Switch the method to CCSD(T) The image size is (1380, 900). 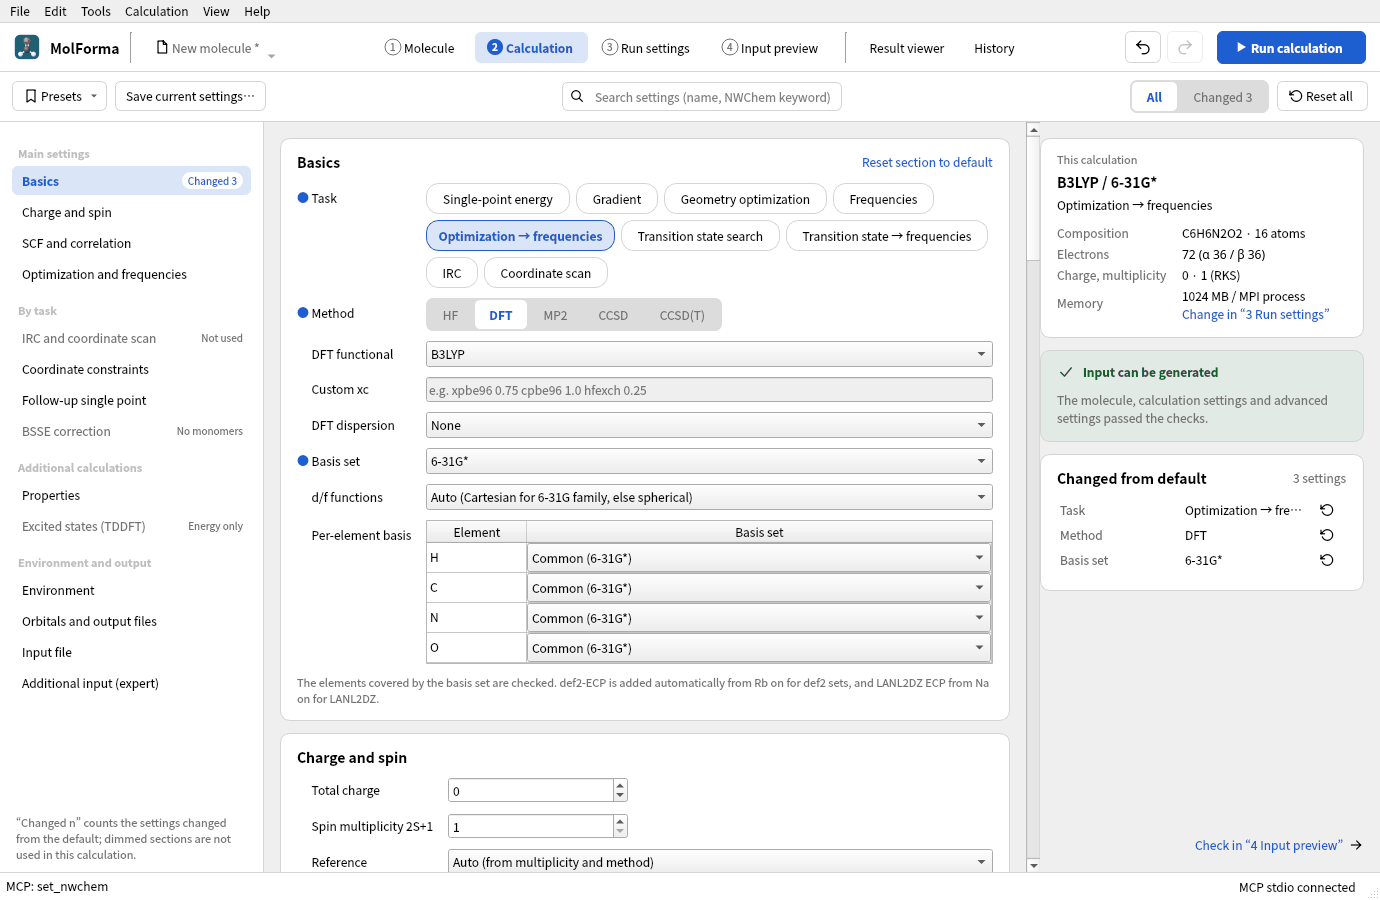point(682,315)
